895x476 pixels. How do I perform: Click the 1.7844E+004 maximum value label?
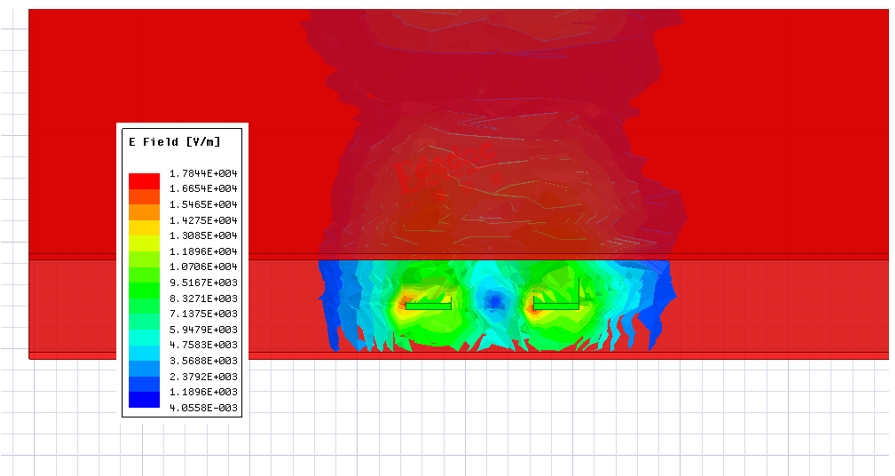(203, 173)
